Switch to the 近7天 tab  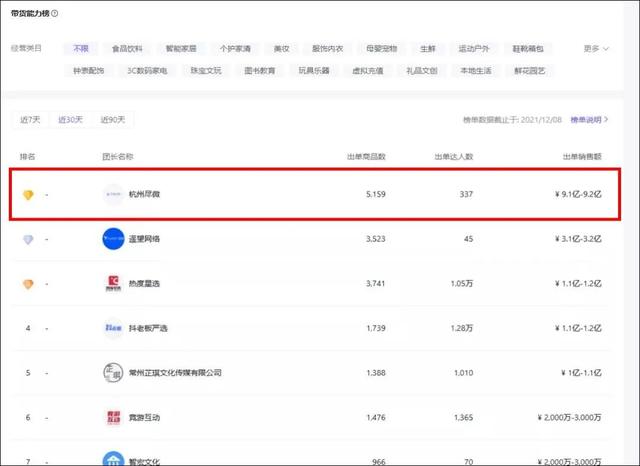[x=30, y=120]
